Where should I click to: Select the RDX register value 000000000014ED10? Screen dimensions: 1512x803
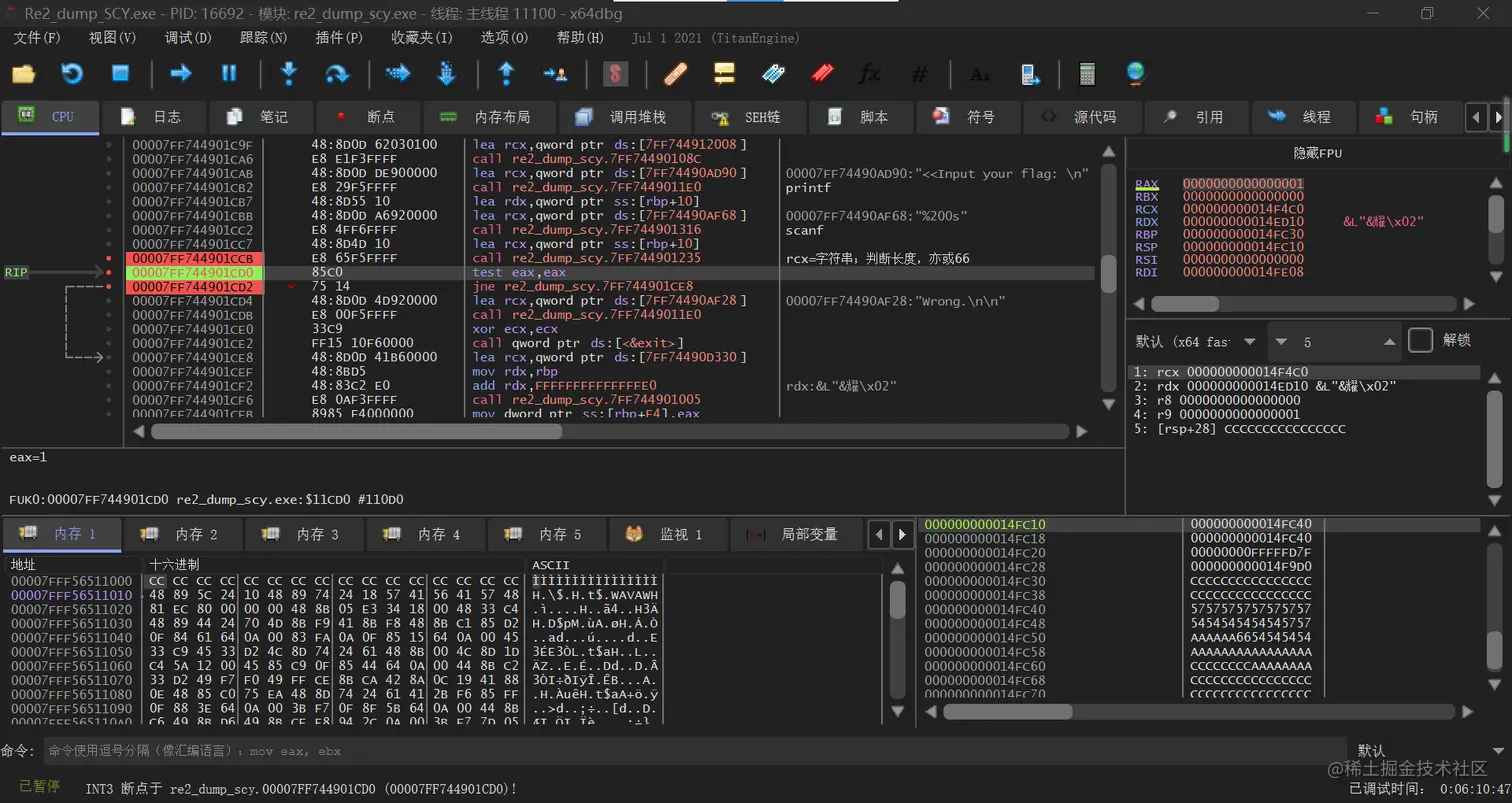click(1243, 221)
